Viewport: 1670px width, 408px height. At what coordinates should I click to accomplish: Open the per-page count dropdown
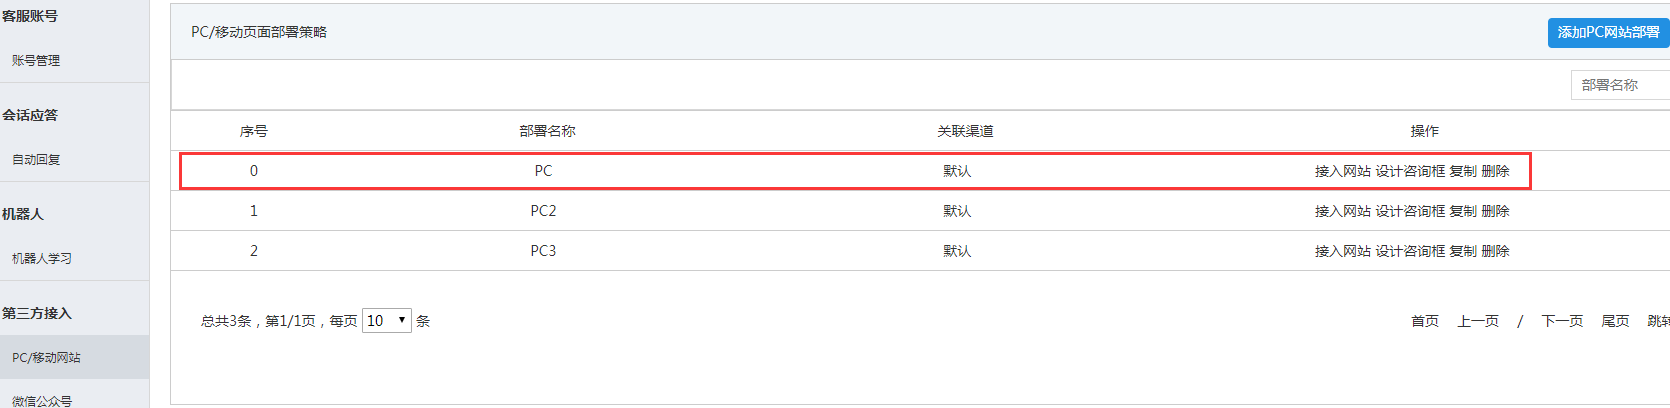[386, 321]
